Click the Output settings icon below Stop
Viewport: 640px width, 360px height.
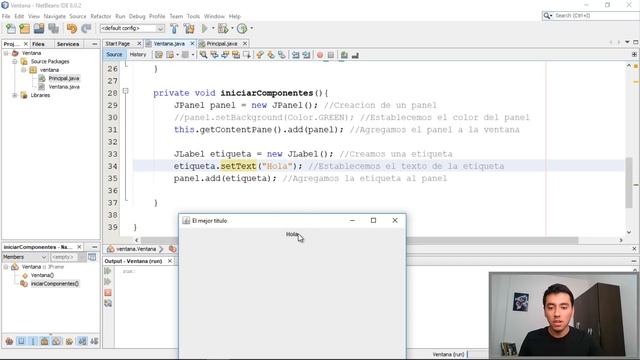point(108,303)
